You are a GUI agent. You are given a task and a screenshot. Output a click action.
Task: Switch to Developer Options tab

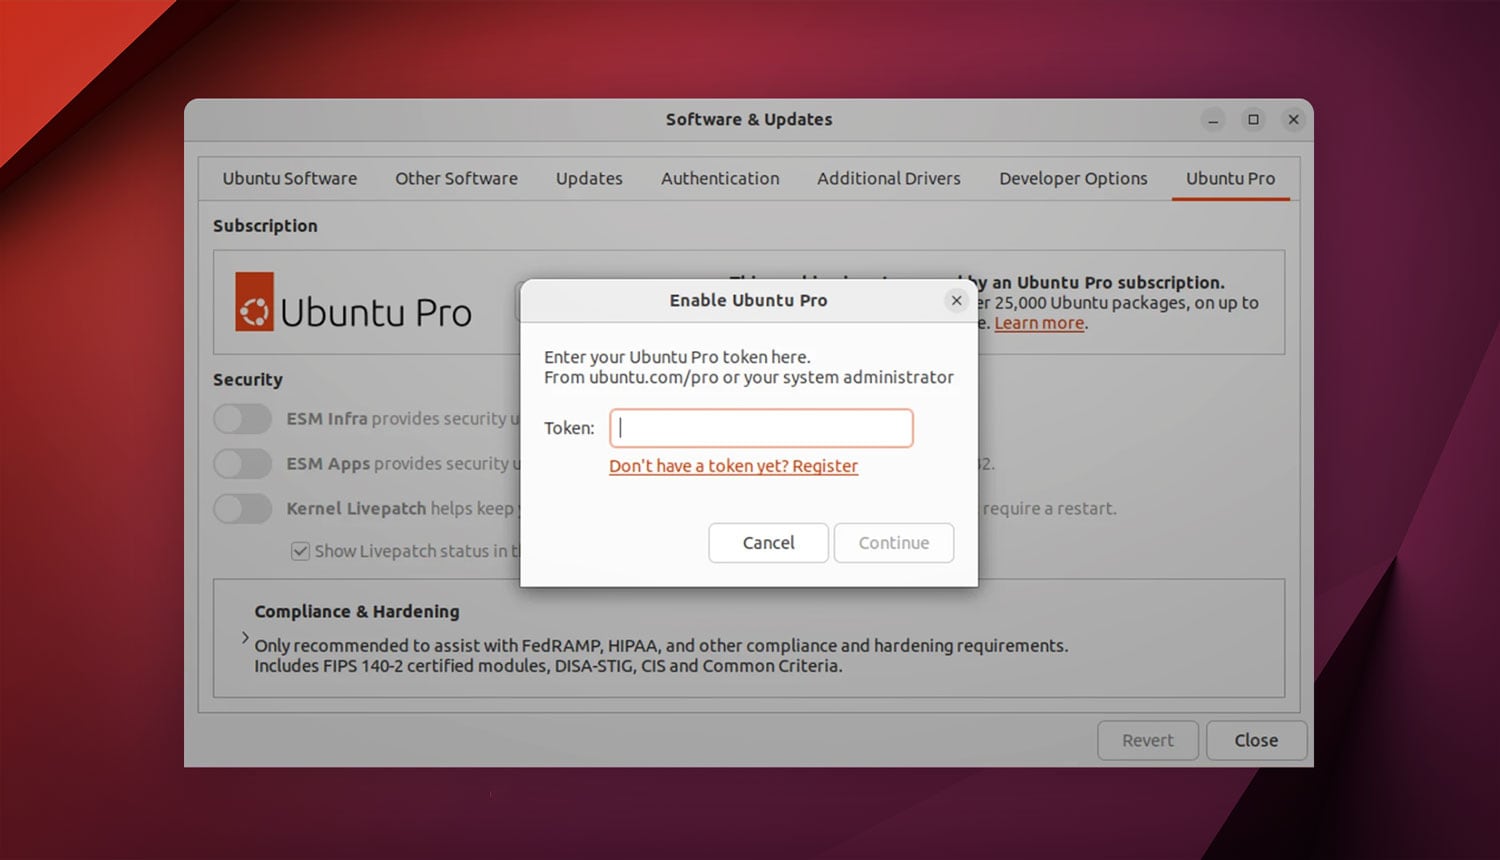(x=1073, y=179)
